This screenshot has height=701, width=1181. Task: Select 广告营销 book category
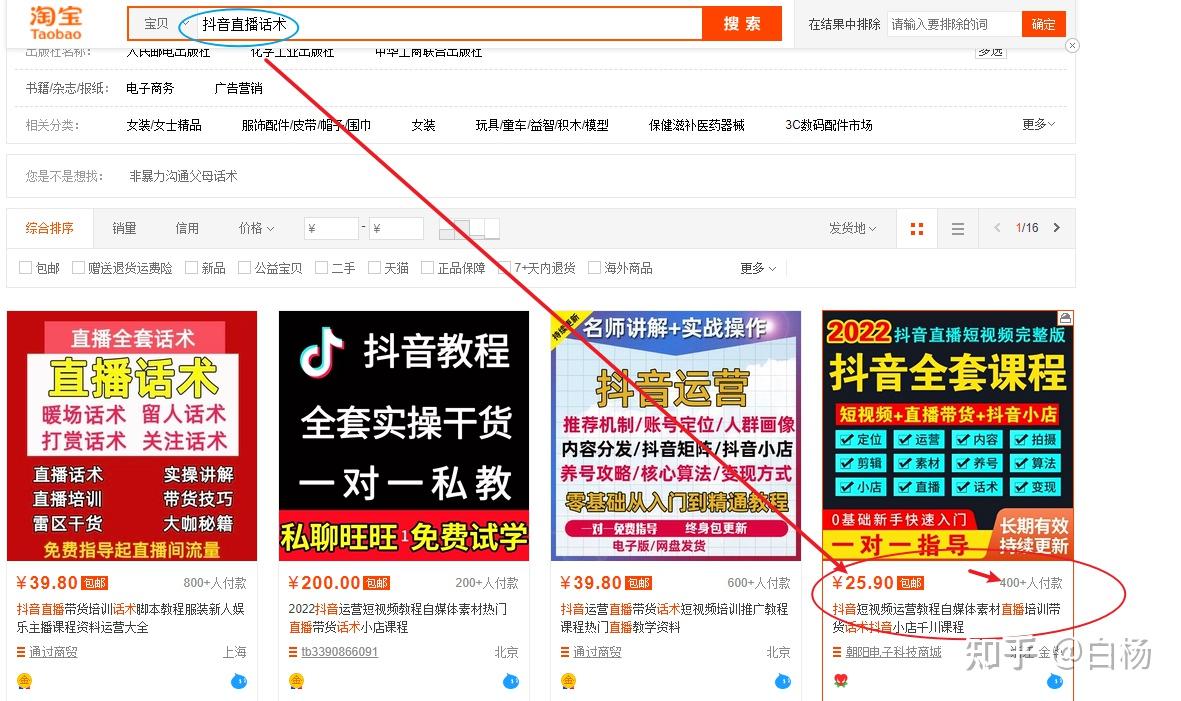[238, 88]
